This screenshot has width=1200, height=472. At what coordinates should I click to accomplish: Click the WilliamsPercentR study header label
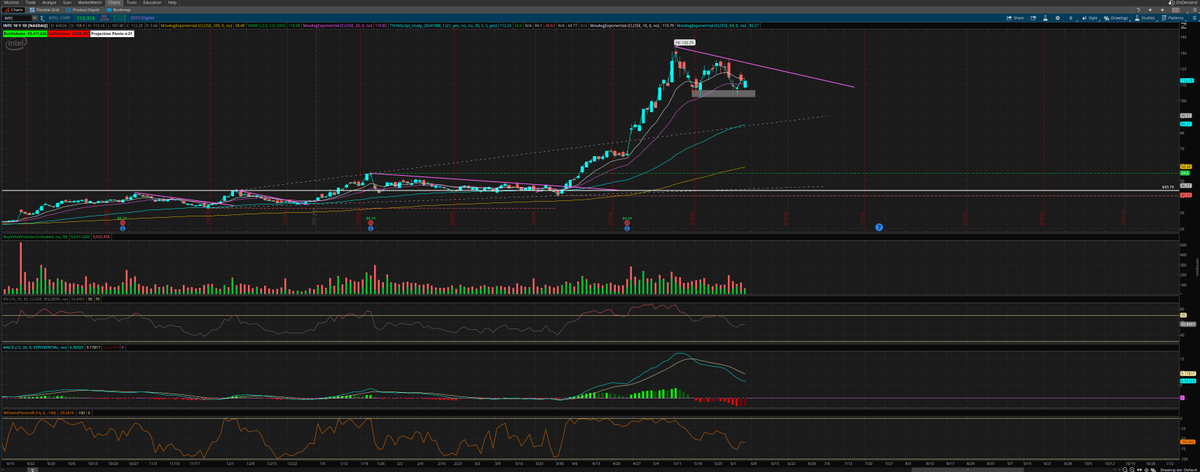[x=28, y=411]
